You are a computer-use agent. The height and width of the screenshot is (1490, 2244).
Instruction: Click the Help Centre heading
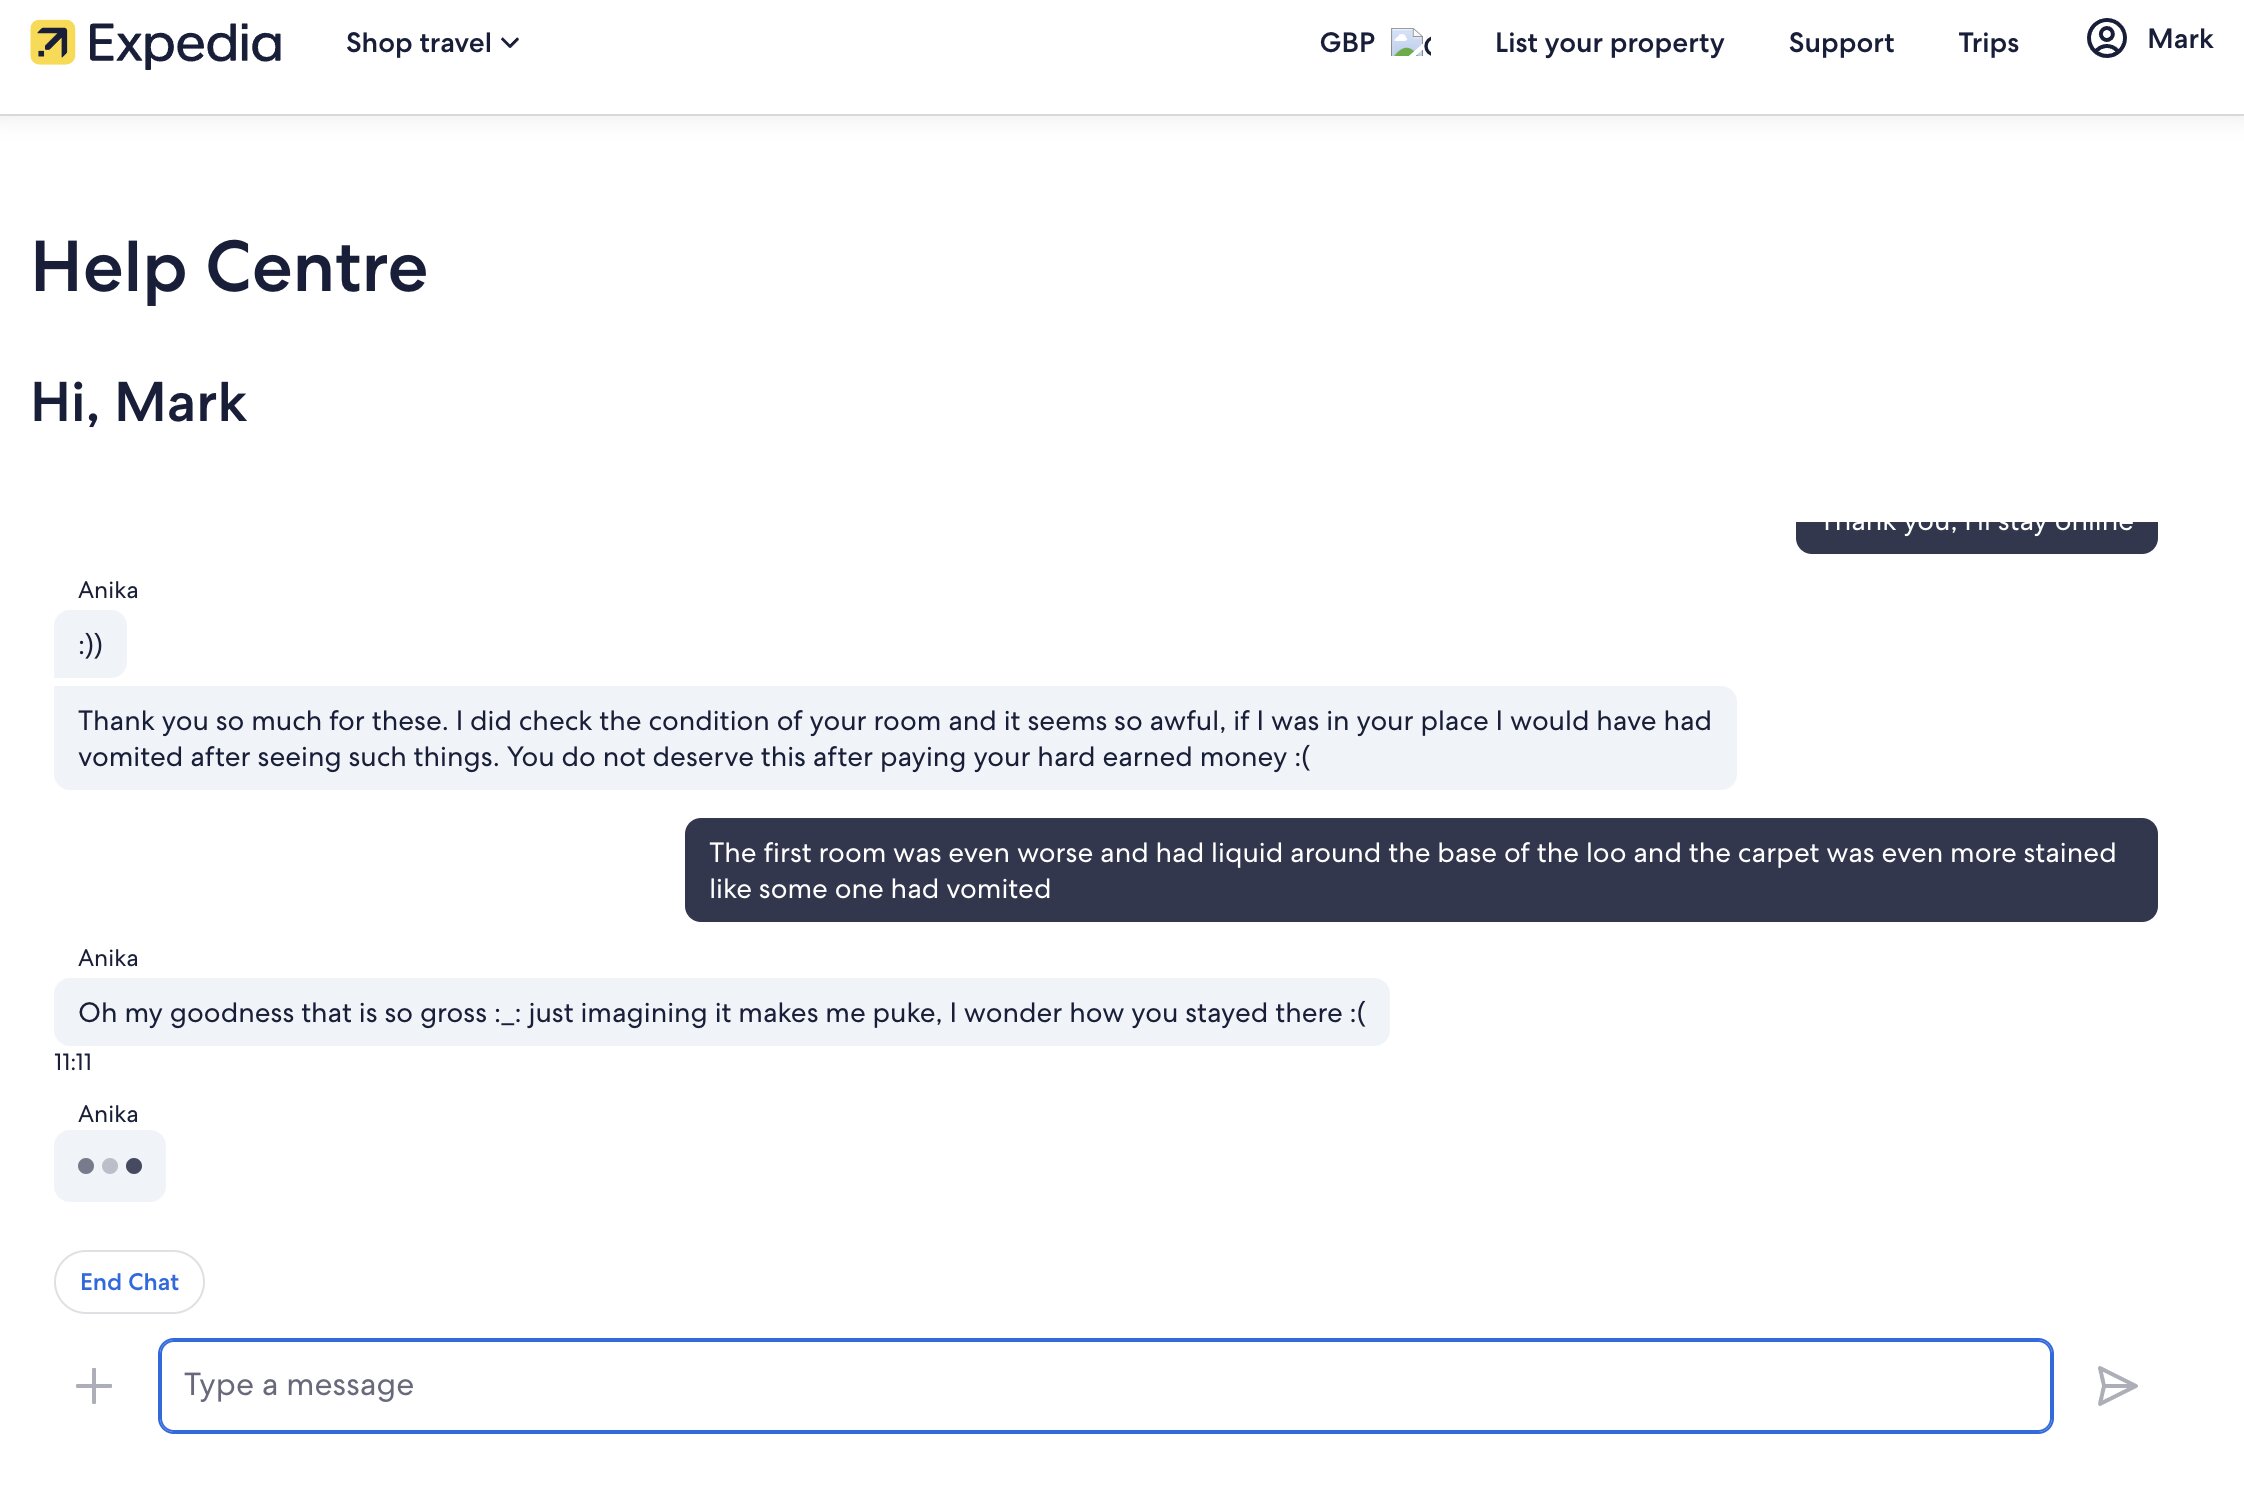[x=230, y=268]
